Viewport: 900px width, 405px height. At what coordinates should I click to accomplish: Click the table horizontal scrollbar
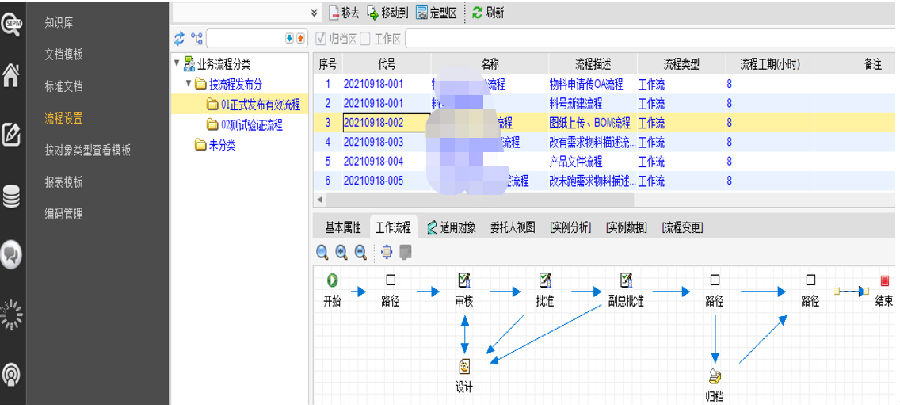(x=479, y=200)
